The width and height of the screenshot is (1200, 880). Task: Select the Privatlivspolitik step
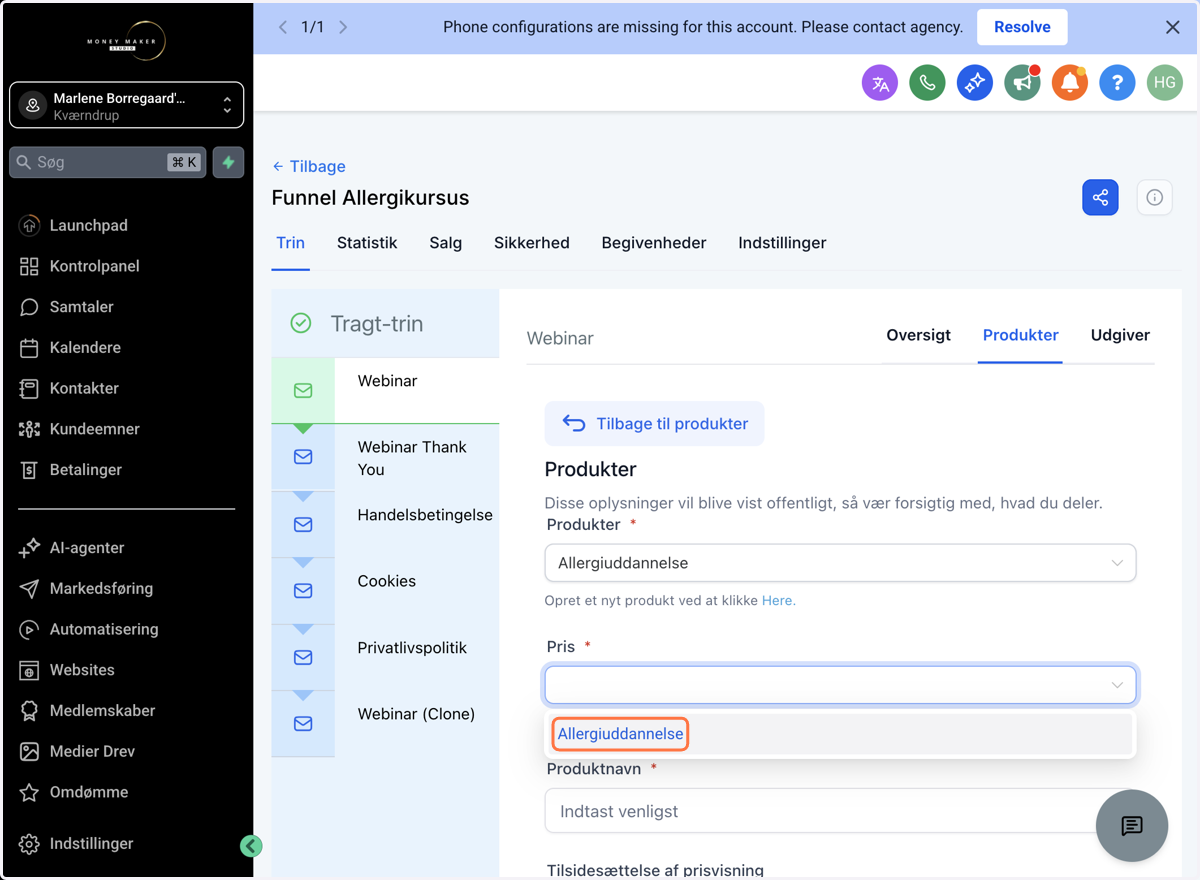(x=385, y=657)
